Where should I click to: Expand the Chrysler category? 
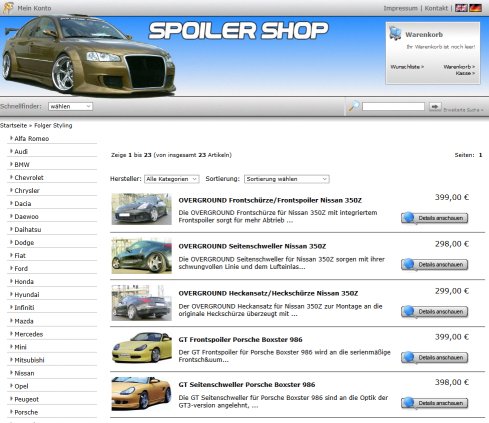coord(27,190)
